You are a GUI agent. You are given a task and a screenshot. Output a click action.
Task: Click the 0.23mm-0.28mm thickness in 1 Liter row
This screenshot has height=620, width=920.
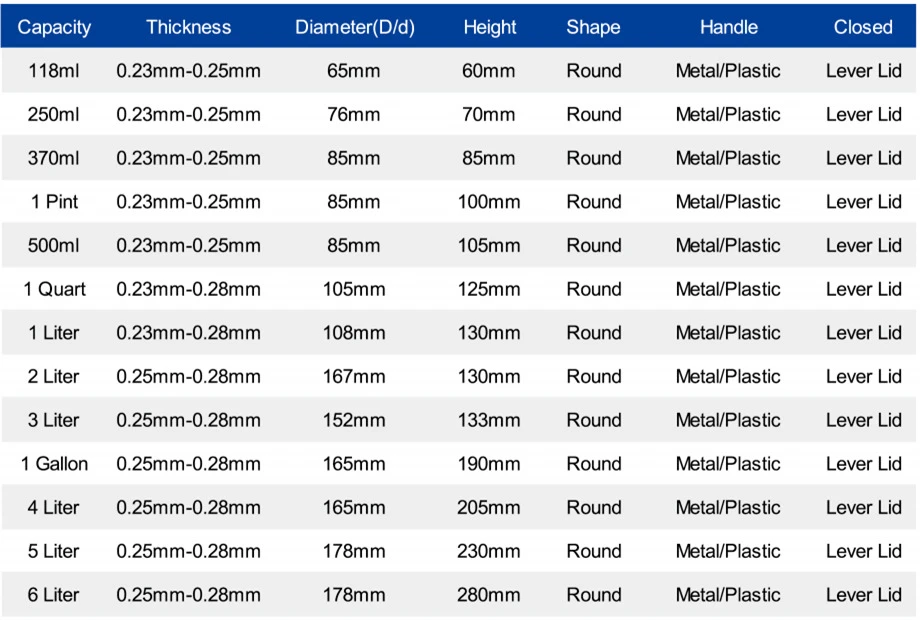click(188, 333)
